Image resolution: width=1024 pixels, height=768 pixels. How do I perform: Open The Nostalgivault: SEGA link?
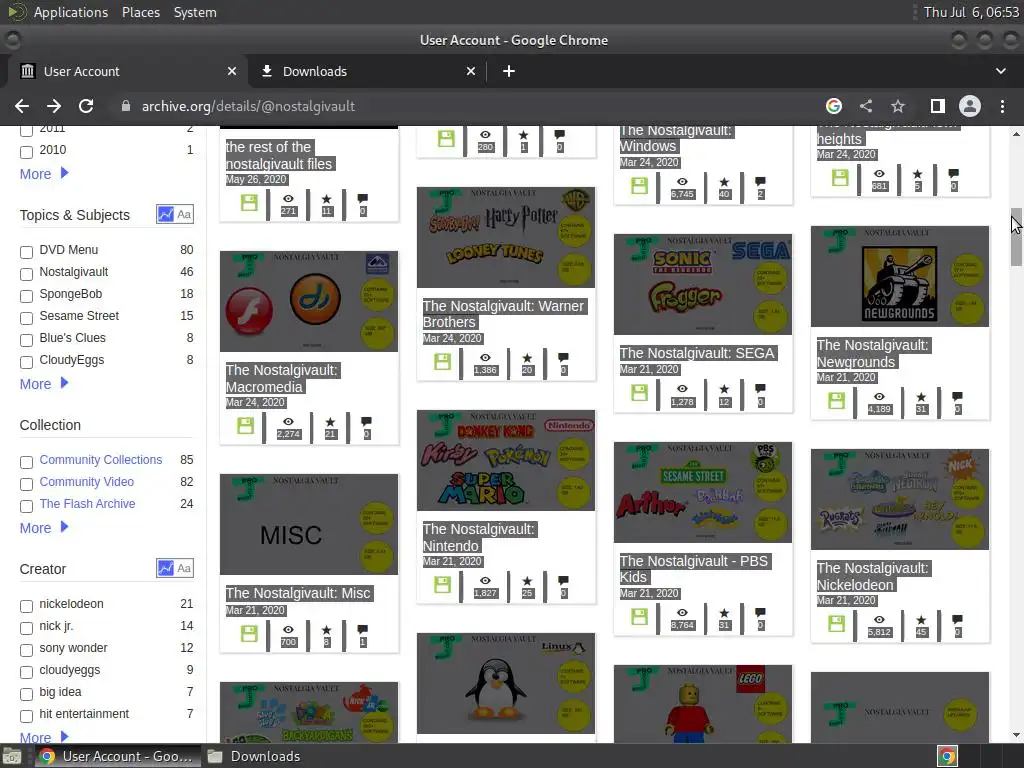697,353
